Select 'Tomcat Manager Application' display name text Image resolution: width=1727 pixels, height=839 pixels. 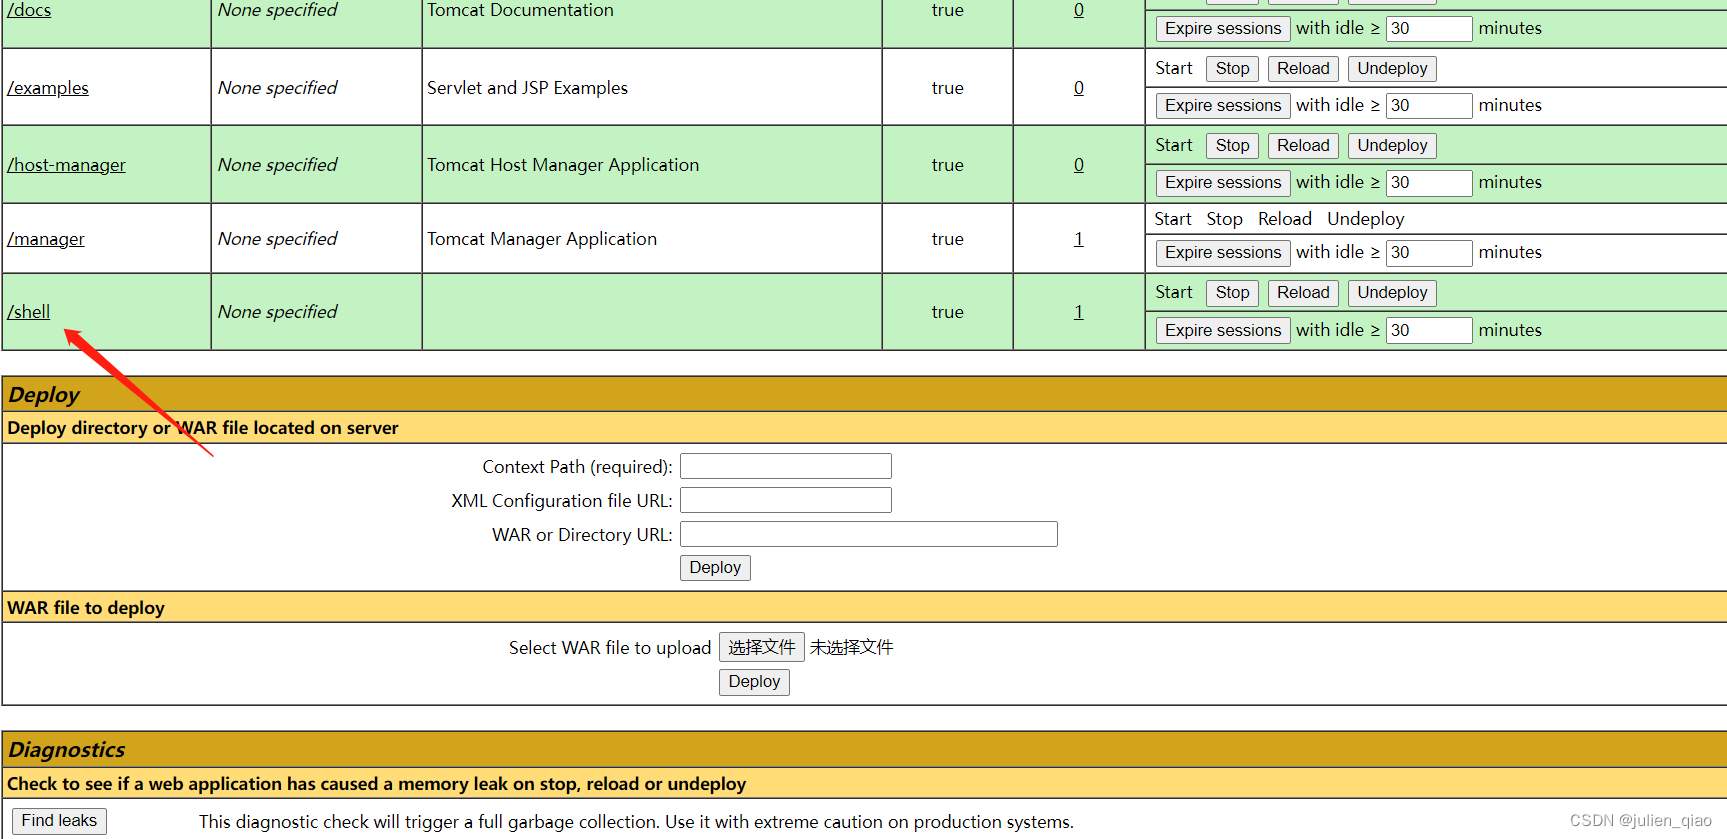(542, 239)
